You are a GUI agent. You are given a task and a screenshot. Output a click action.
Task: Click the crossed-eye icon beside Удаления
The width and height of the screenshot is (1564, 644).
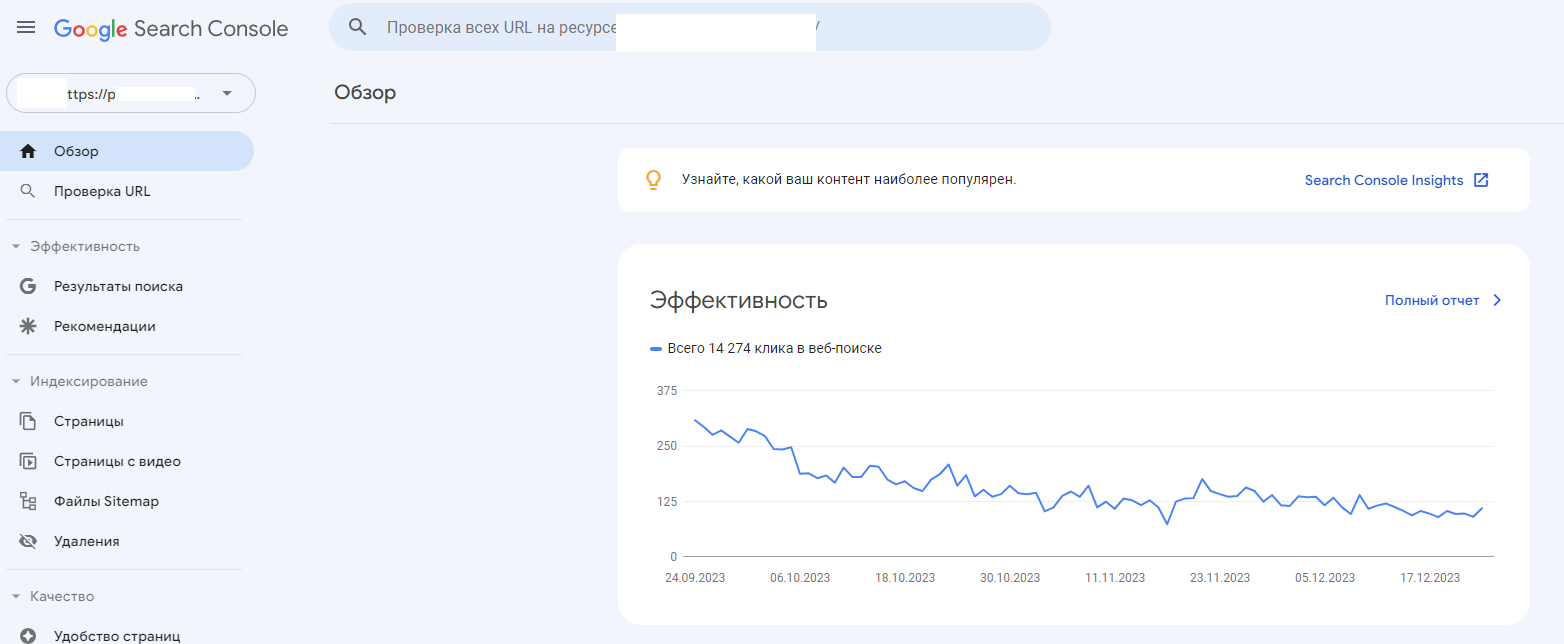pyautogui.click(x=28, y=541)
